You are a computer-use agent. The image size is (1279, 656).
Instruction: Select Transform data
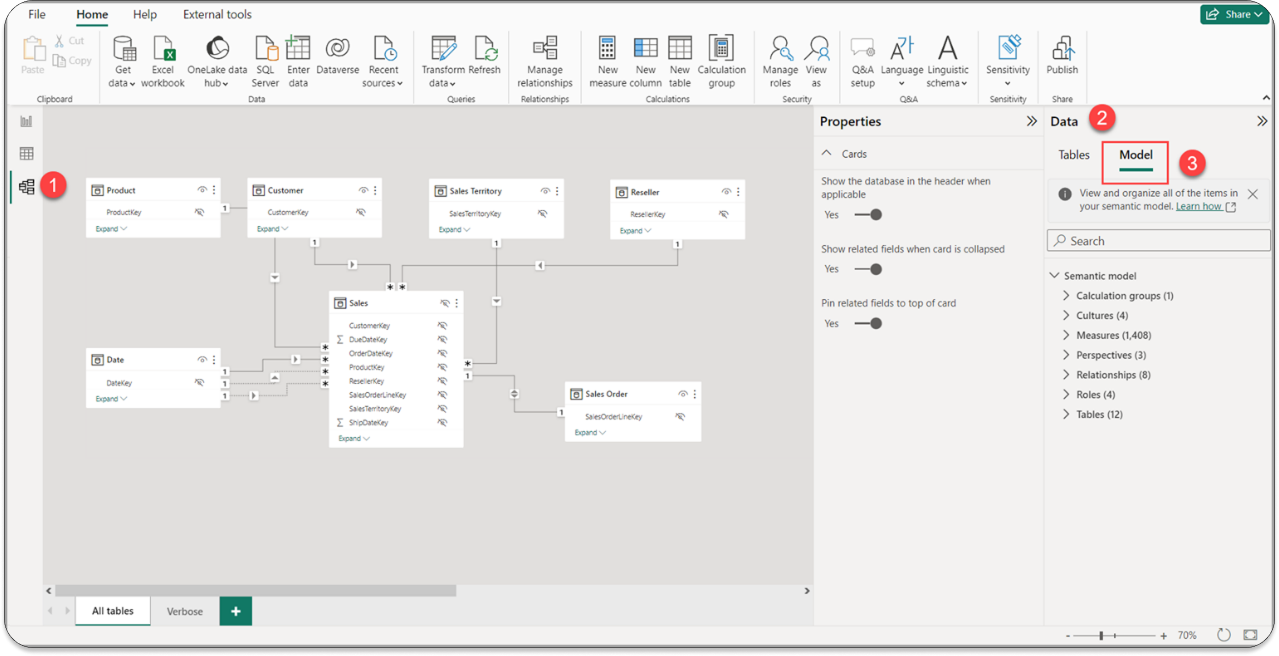[443, 60]
